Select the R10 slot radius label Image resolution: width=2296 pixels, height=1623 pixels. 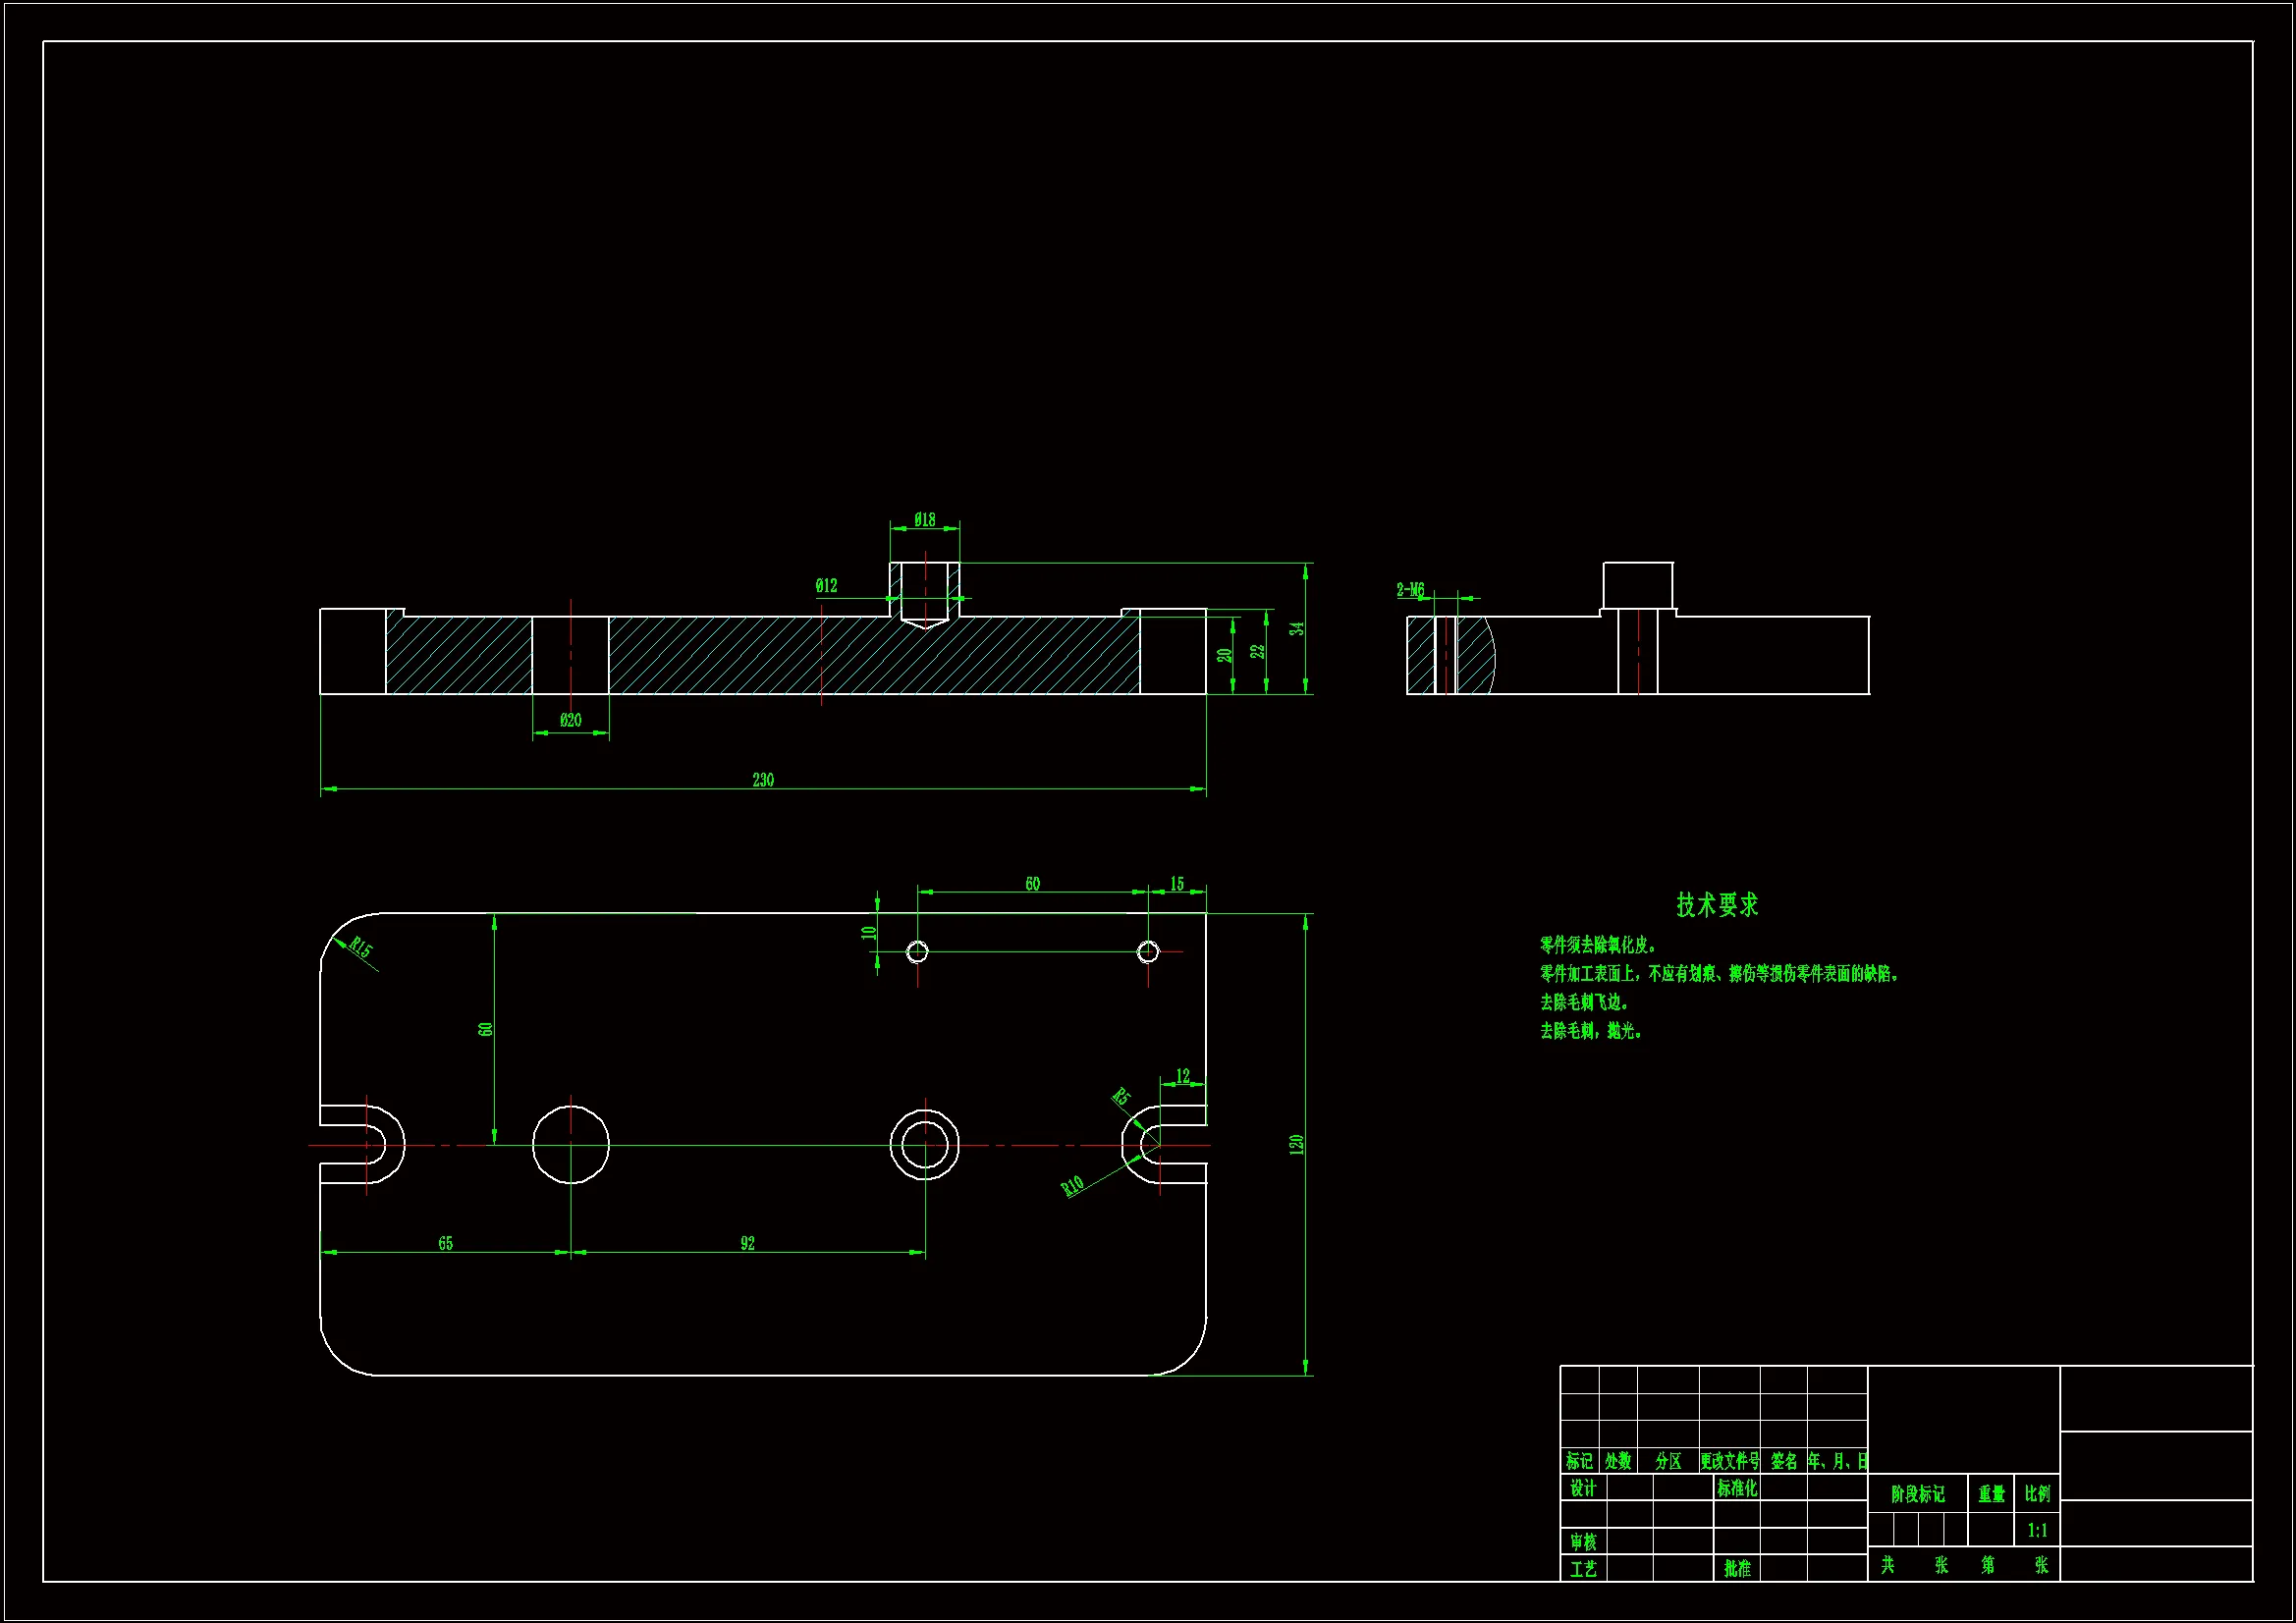coord(1072,1186)
